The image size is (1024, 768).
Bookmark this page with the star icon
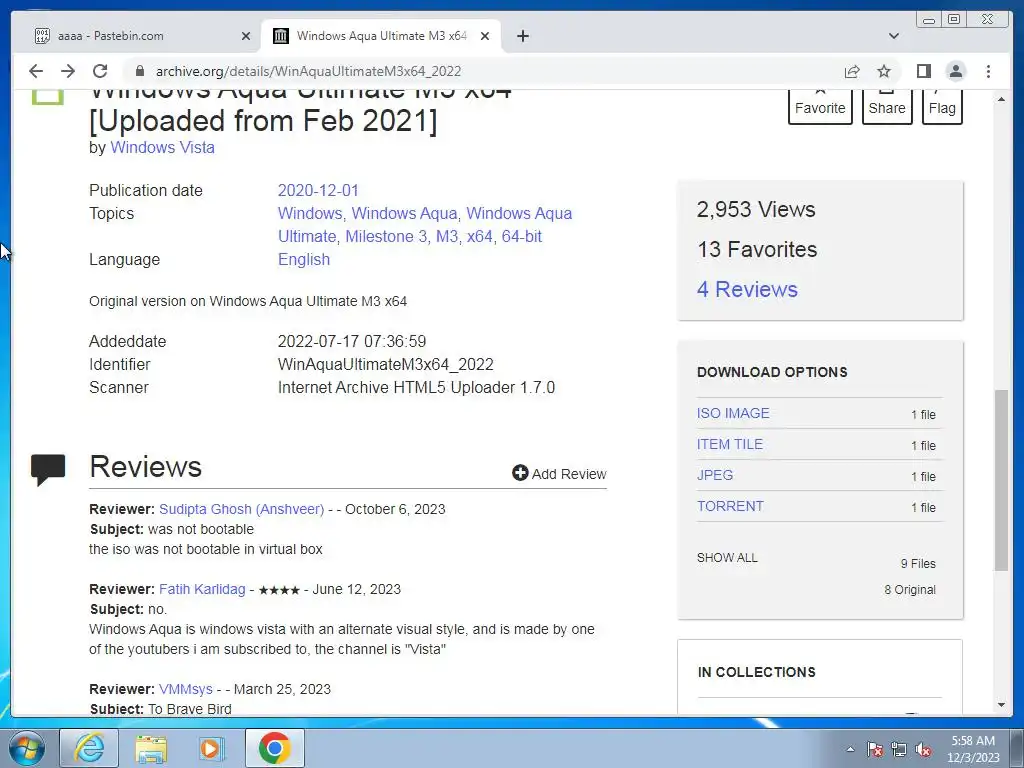(884, 71)
